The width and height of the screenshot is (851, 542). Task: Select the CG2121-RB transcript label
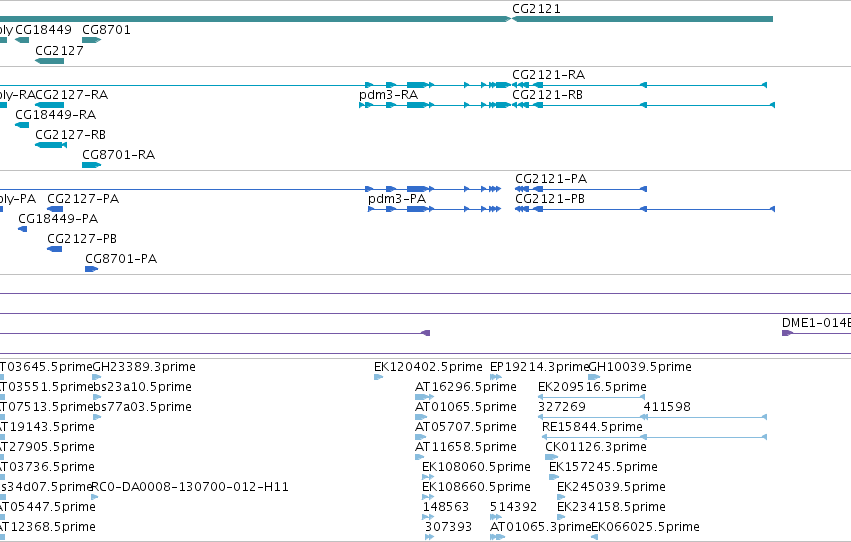coord(547,94)
